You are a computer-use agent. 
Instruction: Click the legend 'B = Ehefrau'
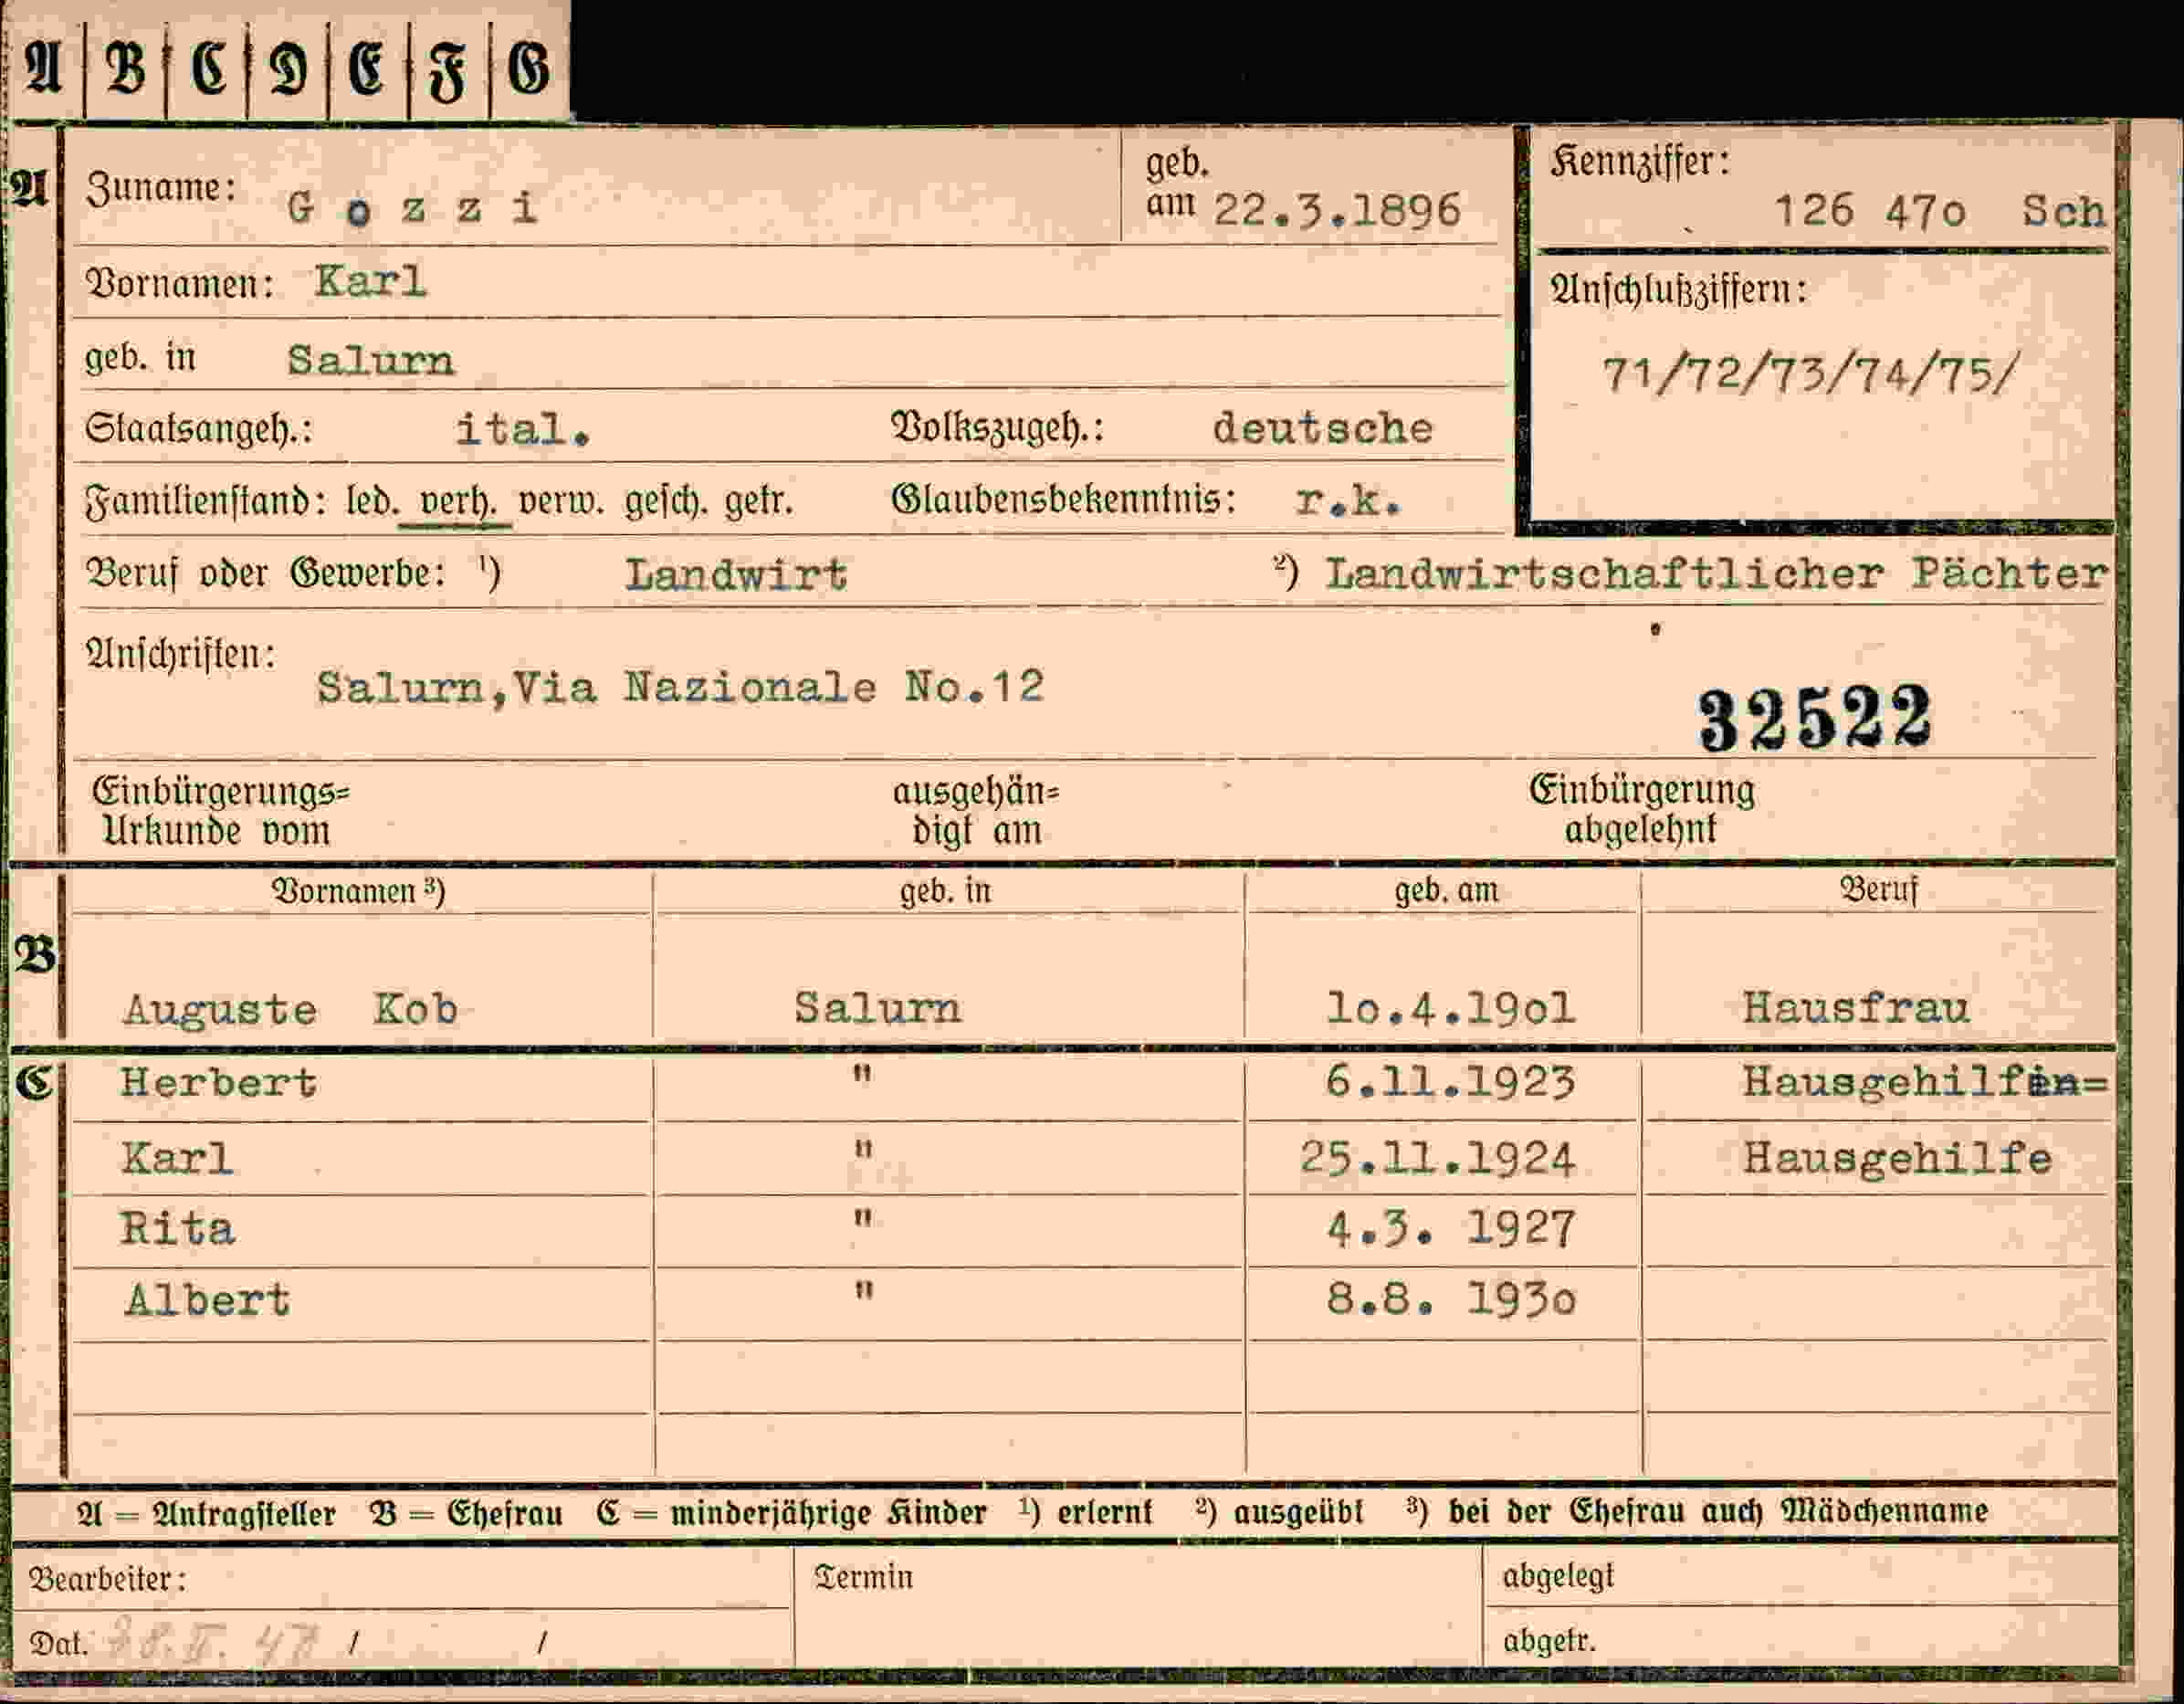click(x=466, y=1514)
